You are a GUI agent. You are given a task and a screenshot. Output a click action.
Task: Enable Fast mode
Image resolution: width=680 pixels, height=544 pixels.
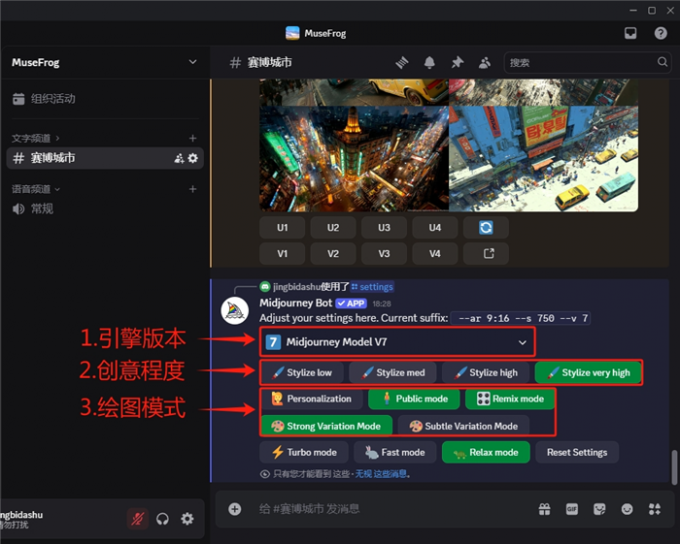click(x=395, y=452)
